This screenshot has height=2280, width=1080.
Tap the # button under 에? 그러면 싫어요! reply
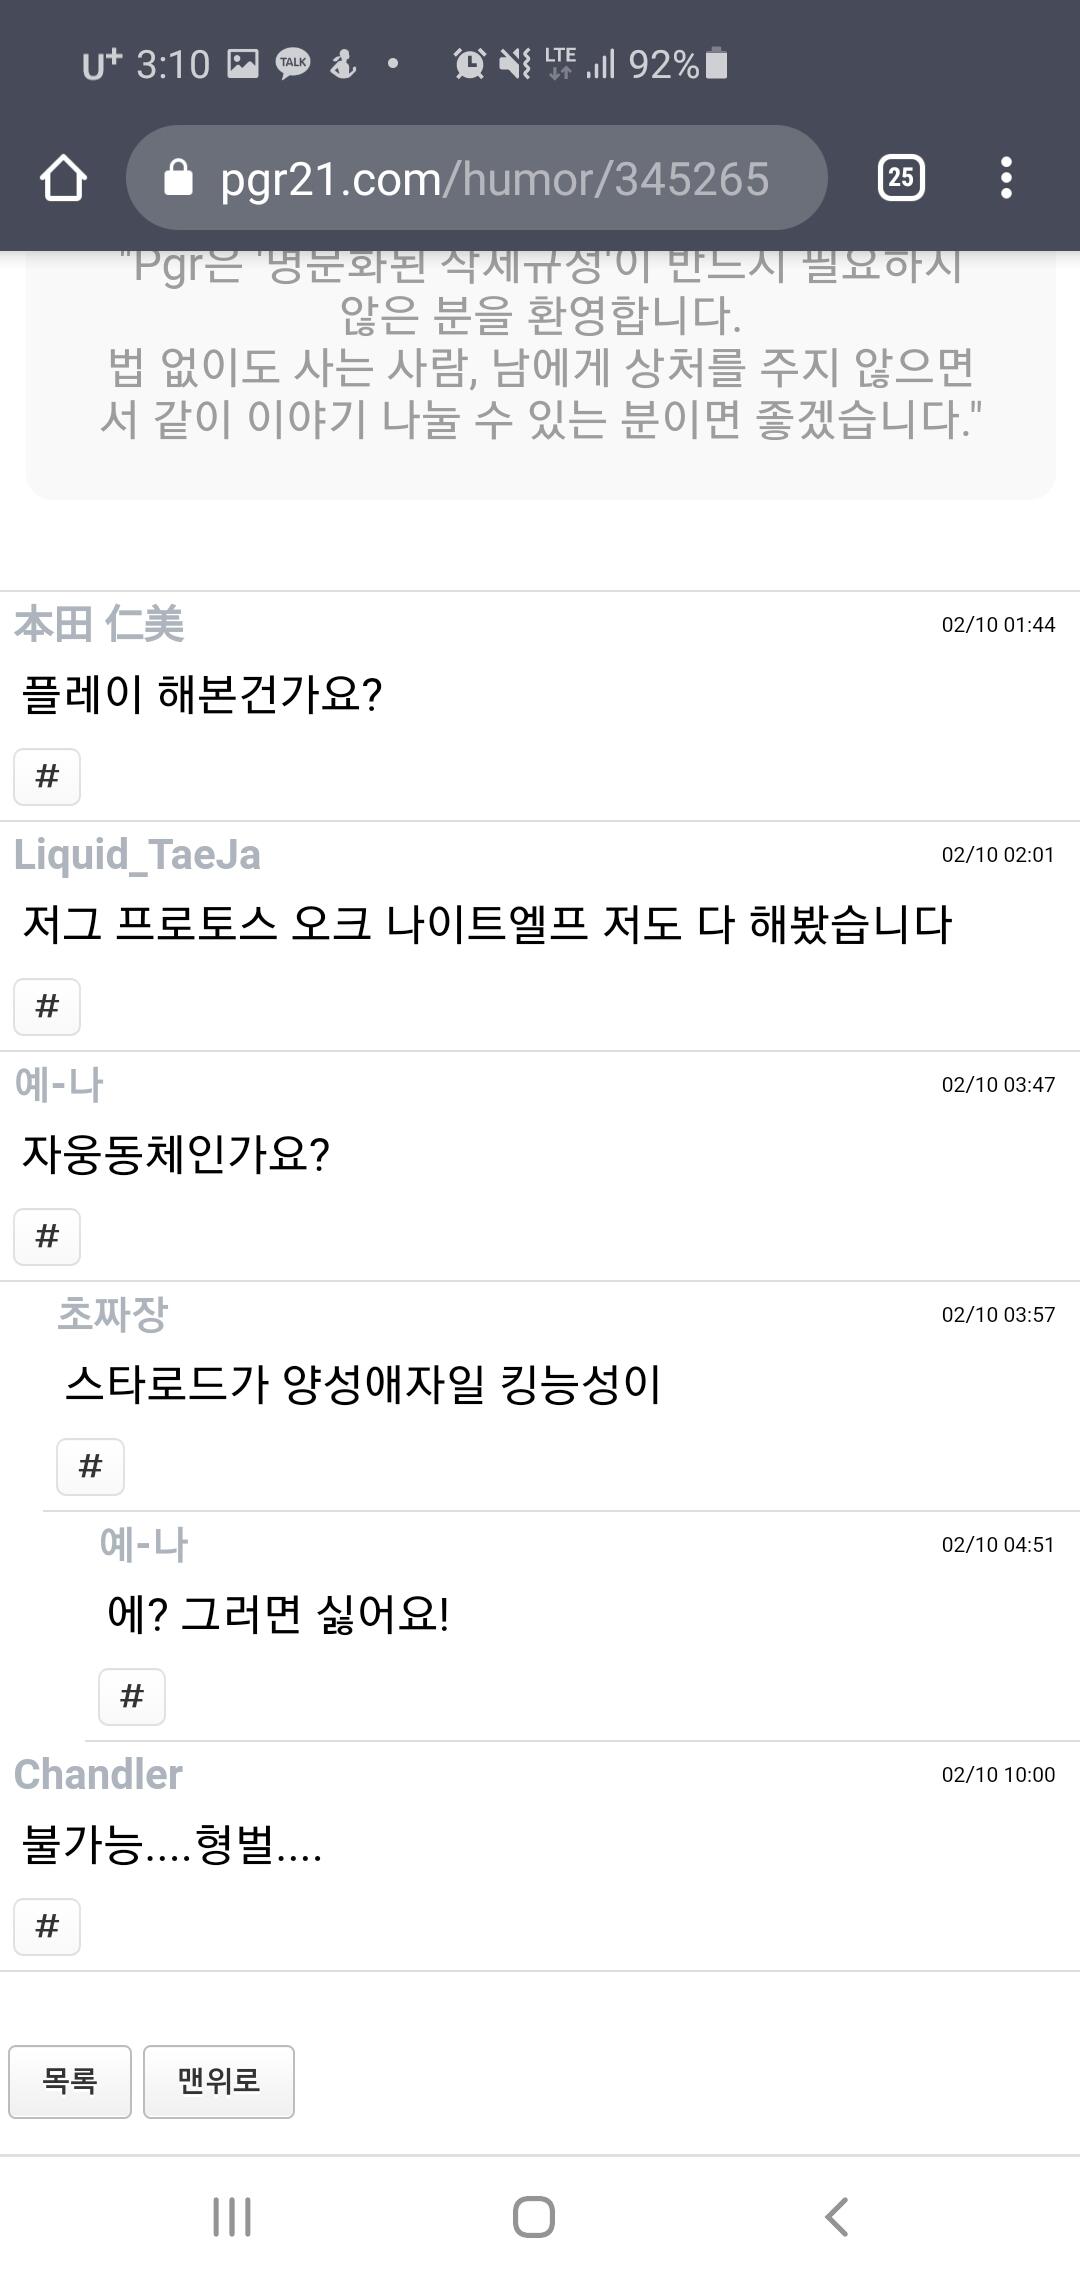click(x=132, y=1696)
